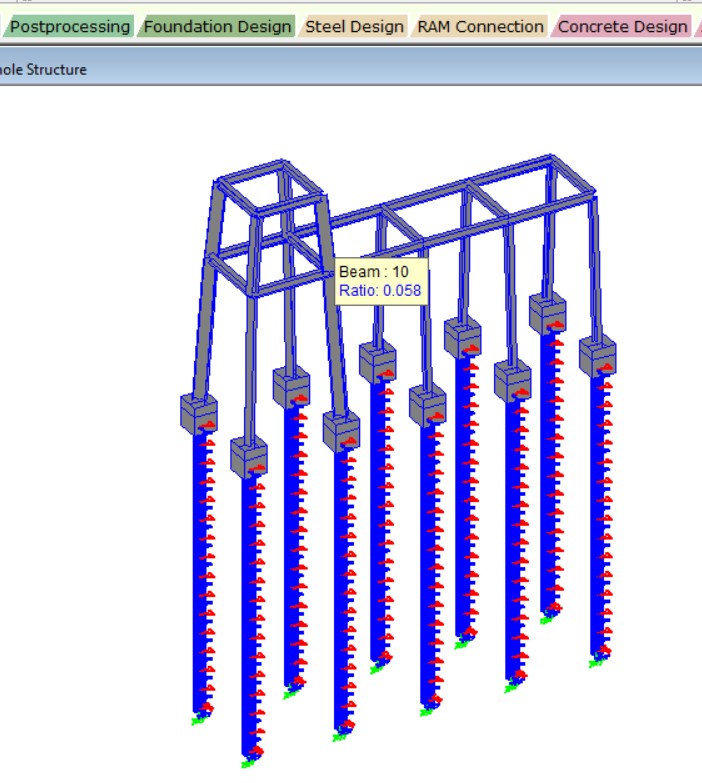Click green support symbol under the rightmost pile
This screenshot has height=783, width=702.
(596, 664)
